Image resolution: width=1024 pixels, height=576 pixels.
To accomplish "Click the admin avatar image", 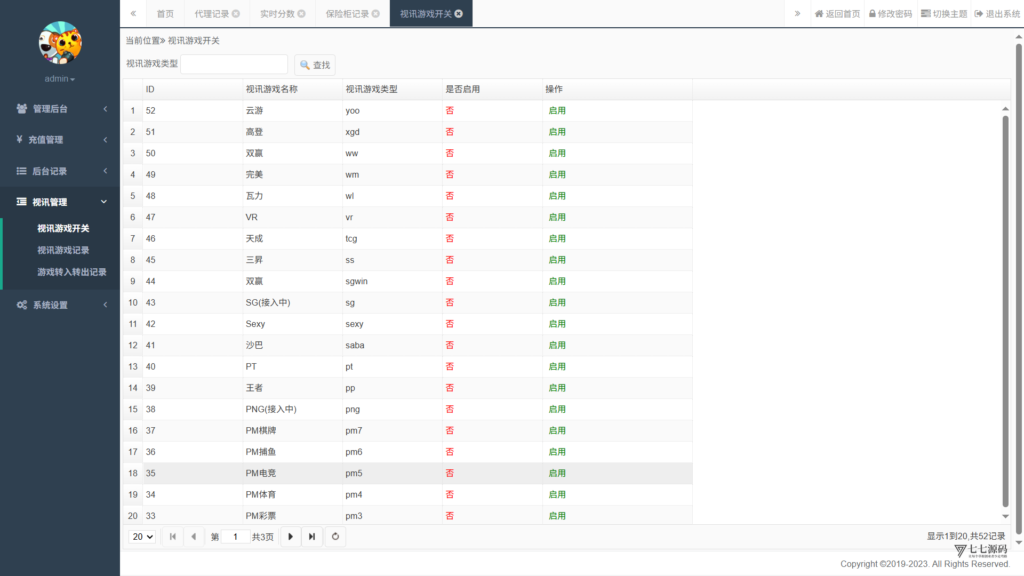I will click(x=59, y=42).
